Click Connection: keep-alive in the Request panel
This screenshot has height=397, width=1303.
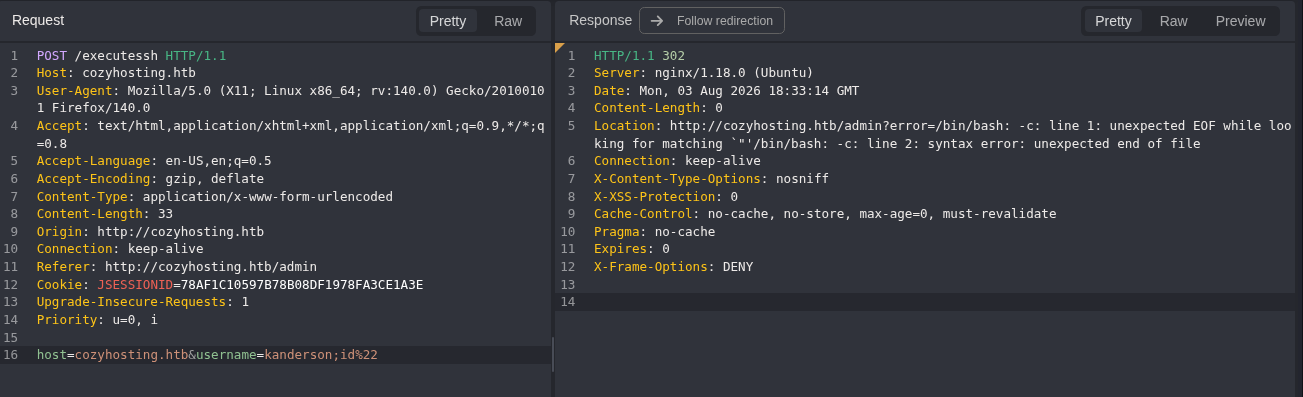click(120, 249)
